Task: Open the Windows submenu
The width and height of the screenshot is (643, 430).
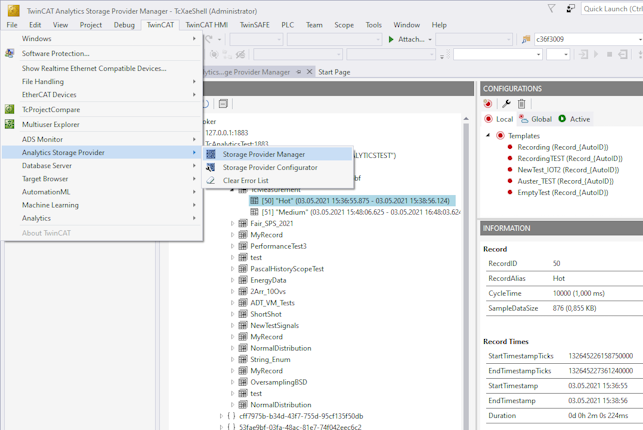Action: [x=103, y=39]
